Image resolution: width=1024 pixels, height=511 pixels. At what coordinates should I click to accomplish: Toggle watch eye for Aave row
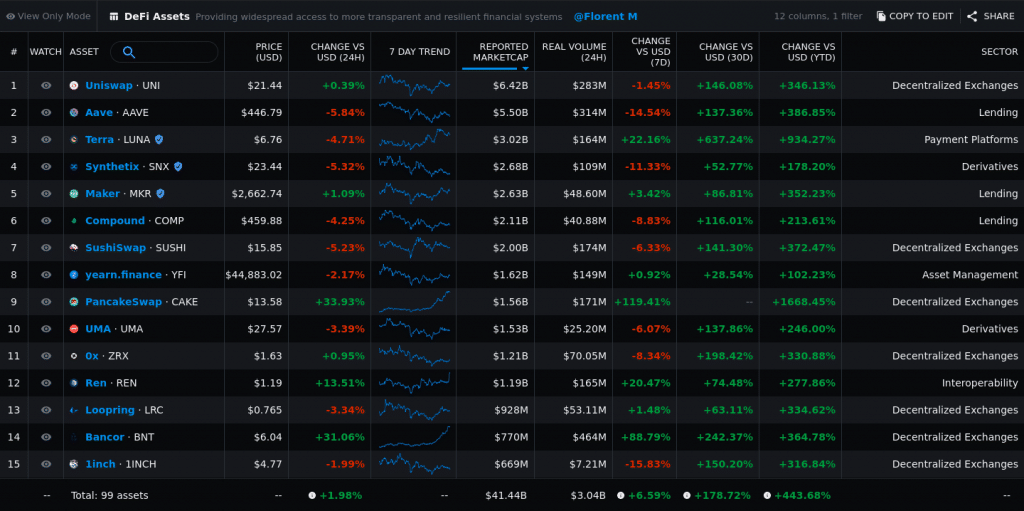(46, 113)
